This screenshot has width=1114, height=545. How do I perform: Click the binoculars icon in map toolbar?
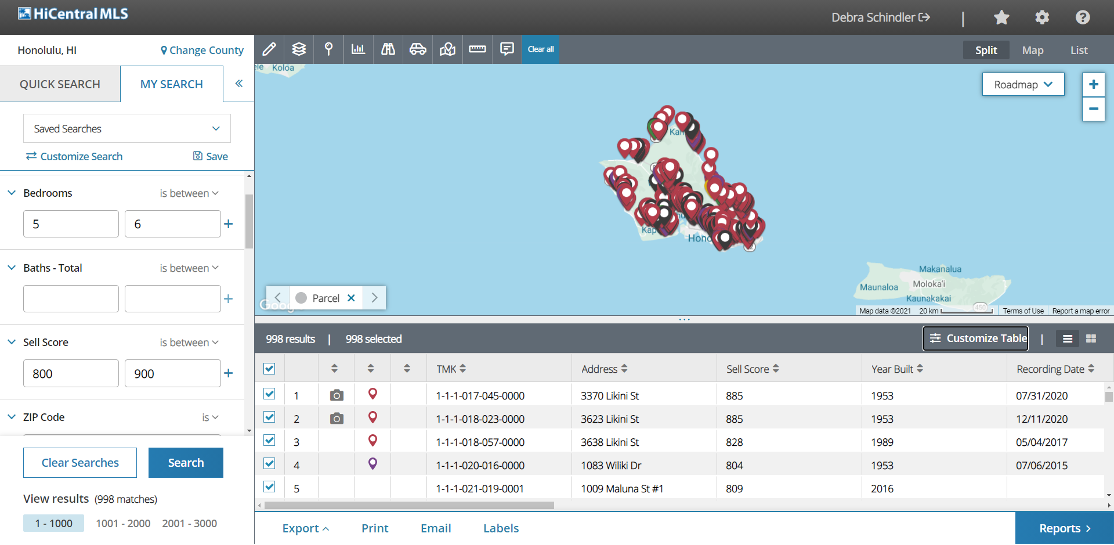click(x=388, y=49)
